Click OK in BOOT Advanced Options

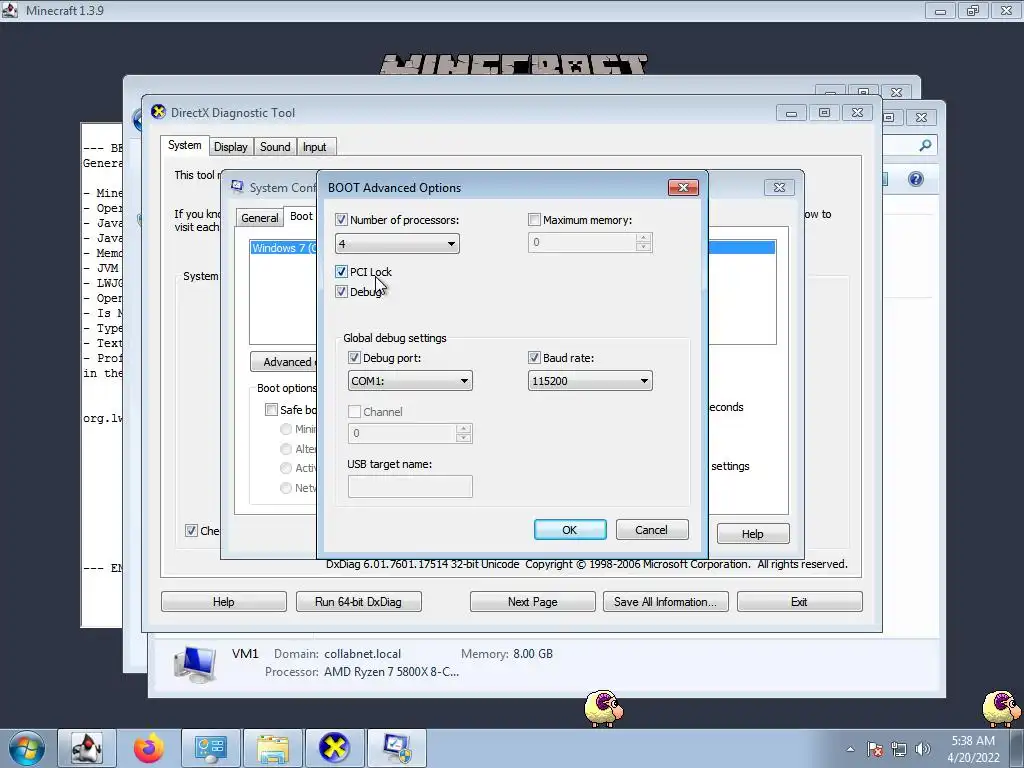pos(570,530)
